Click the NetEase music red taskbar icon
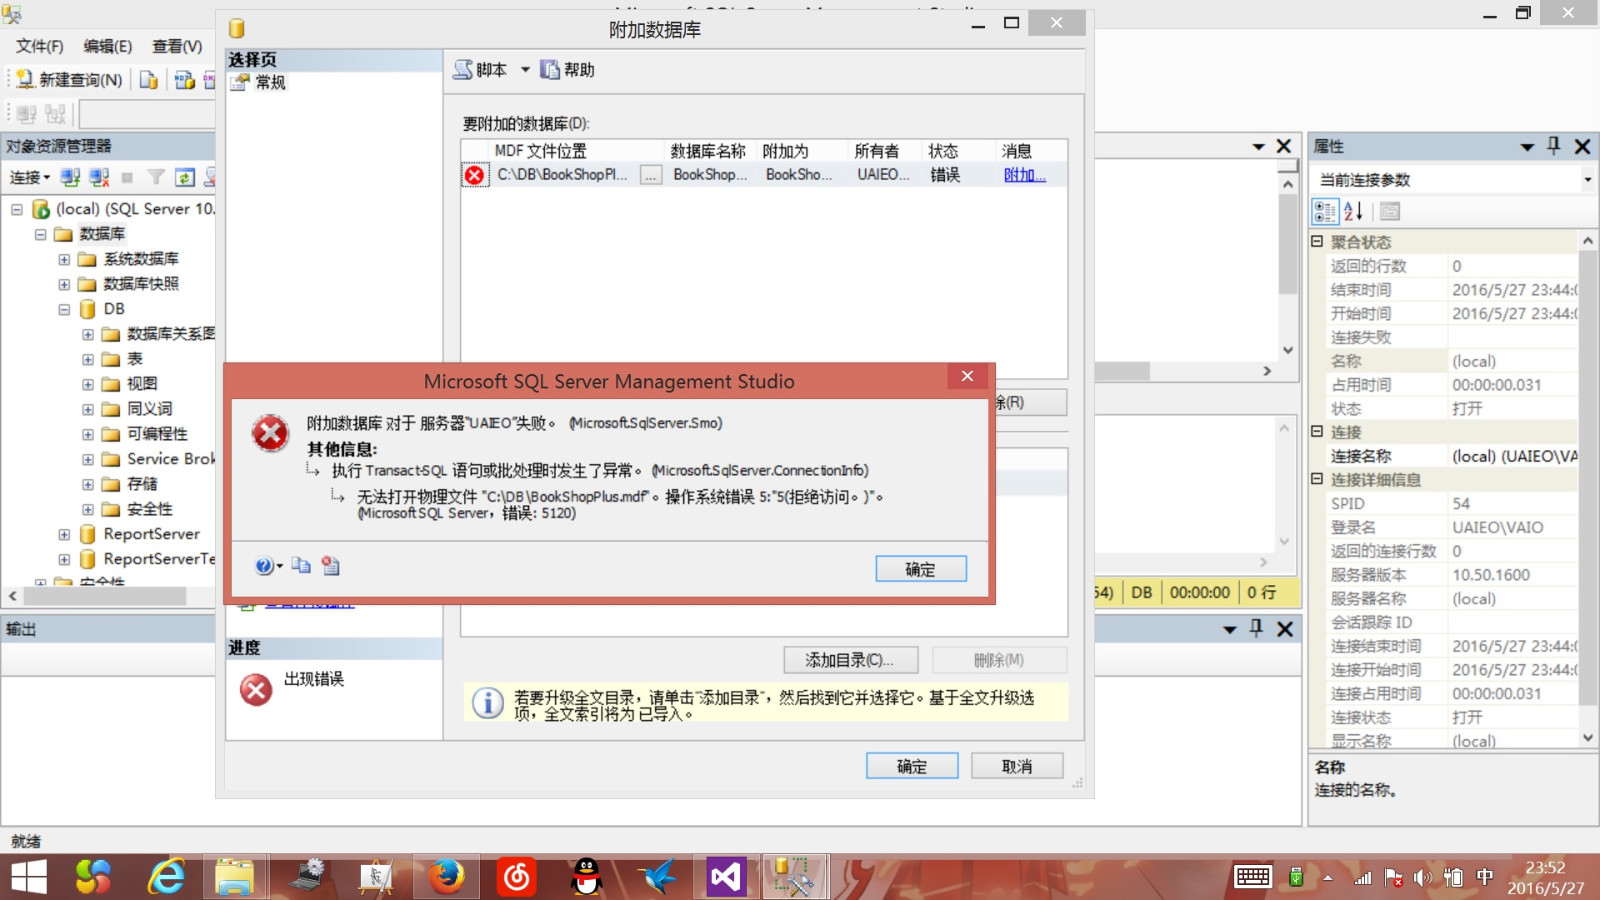This screenshot has height=900, width=1600. (x=516, y=877)
